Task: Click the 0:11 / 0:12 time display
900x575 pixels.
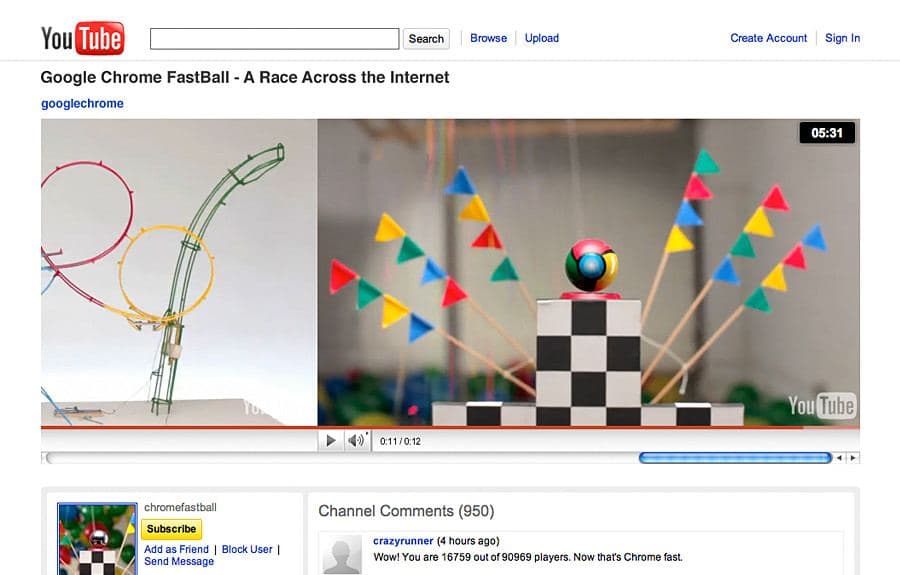Action: pos(400,441)
